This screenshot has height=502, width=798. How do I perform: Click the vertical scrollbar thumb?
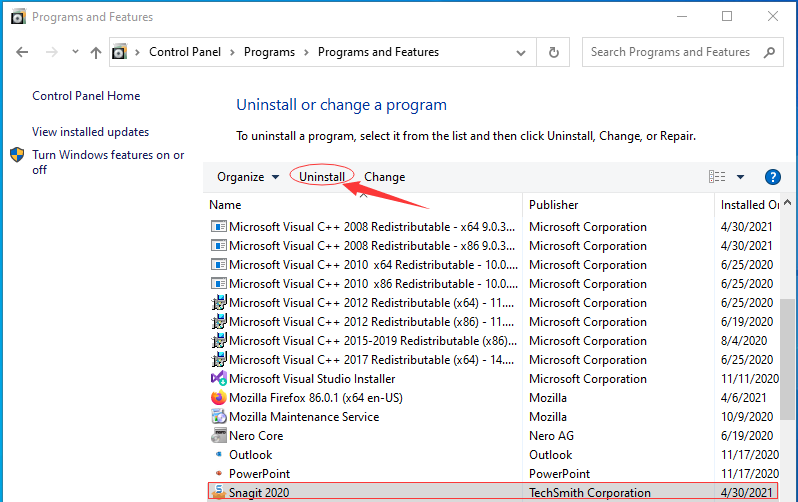788,359
